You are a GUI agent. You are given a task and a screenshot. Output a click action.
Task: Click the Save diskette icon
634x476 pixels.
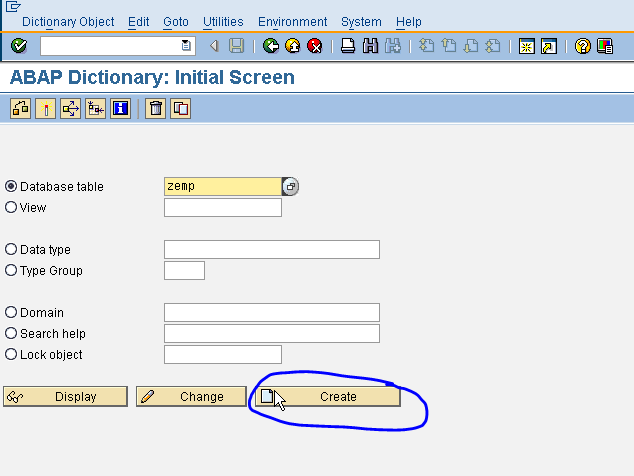tap(237, 46)
